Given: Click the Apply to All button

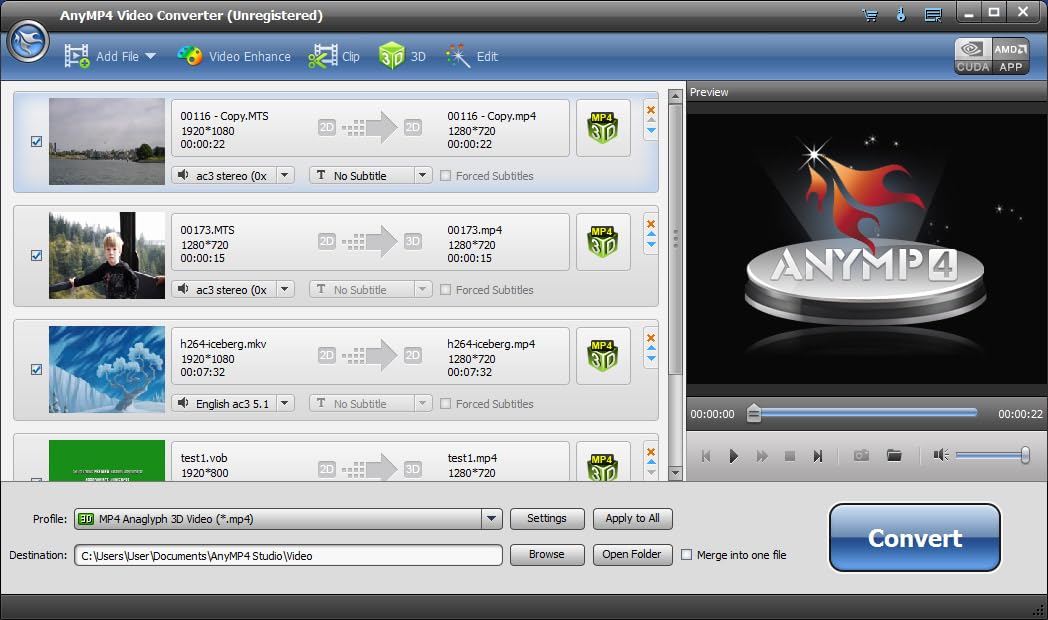Looking at the screenshot, I should point(632,519).
